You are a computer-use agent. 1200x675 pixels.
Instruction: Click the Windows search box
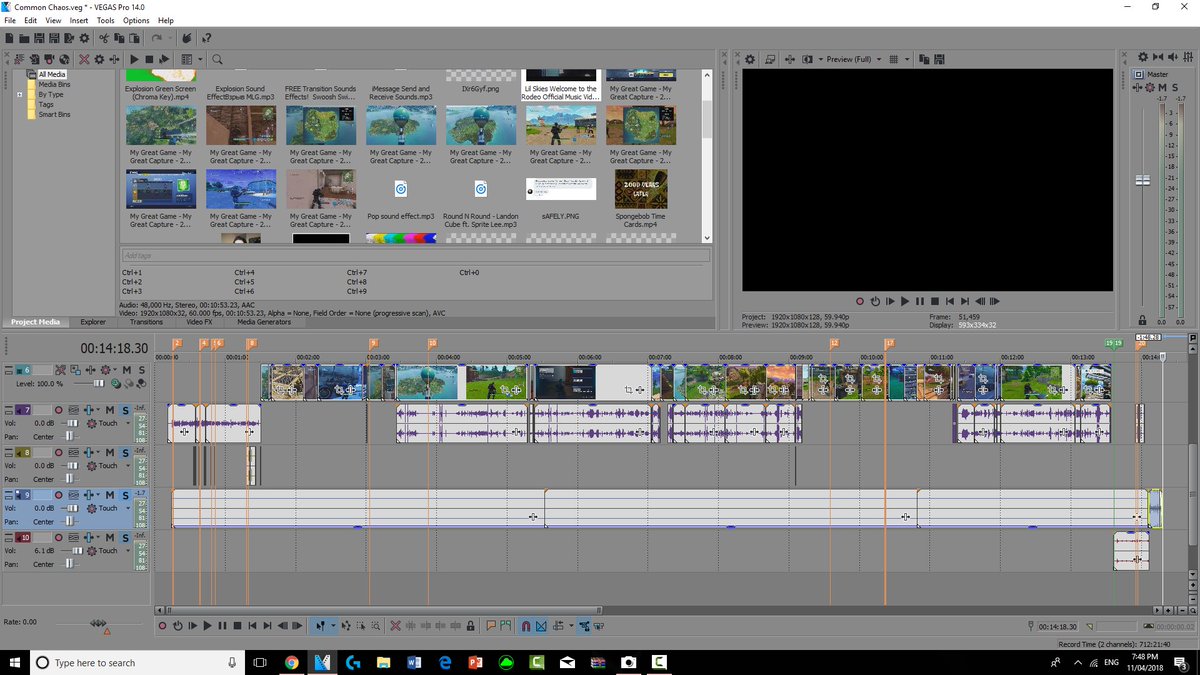(136, 662)
